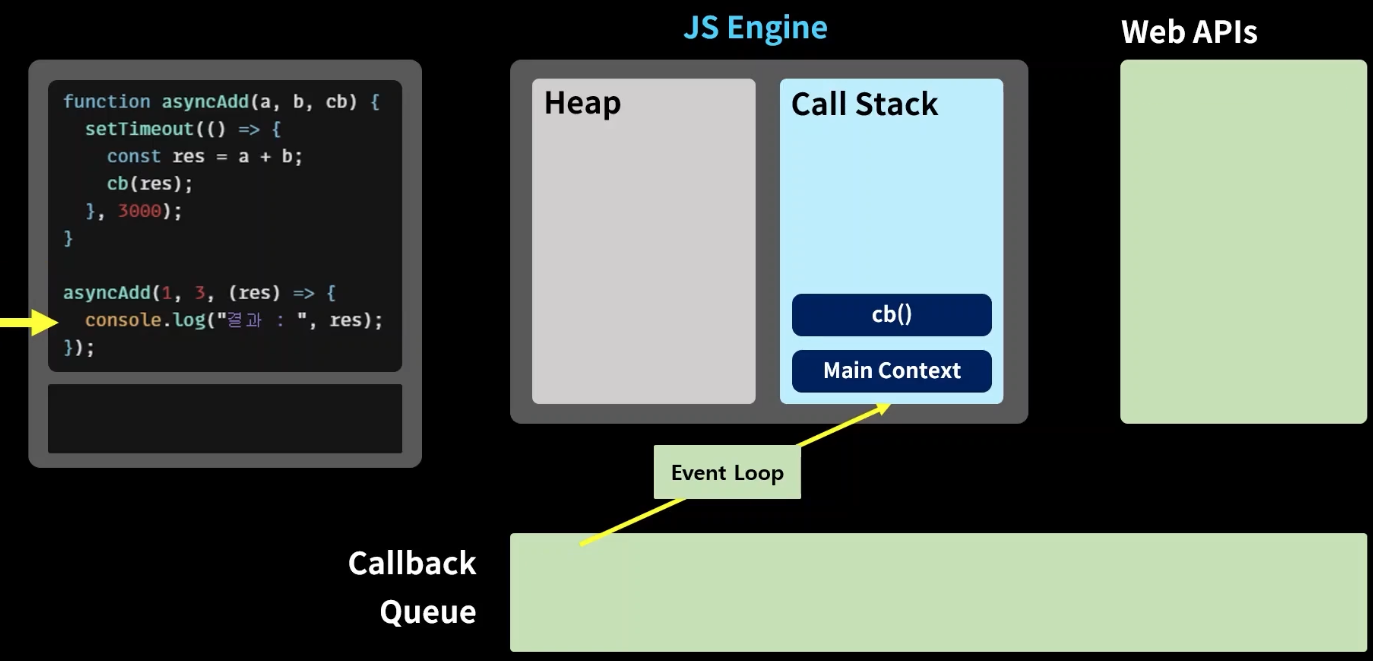Click the 'Queue' label text
This screenshot has height=661, width=1373.
pos(428,612)
